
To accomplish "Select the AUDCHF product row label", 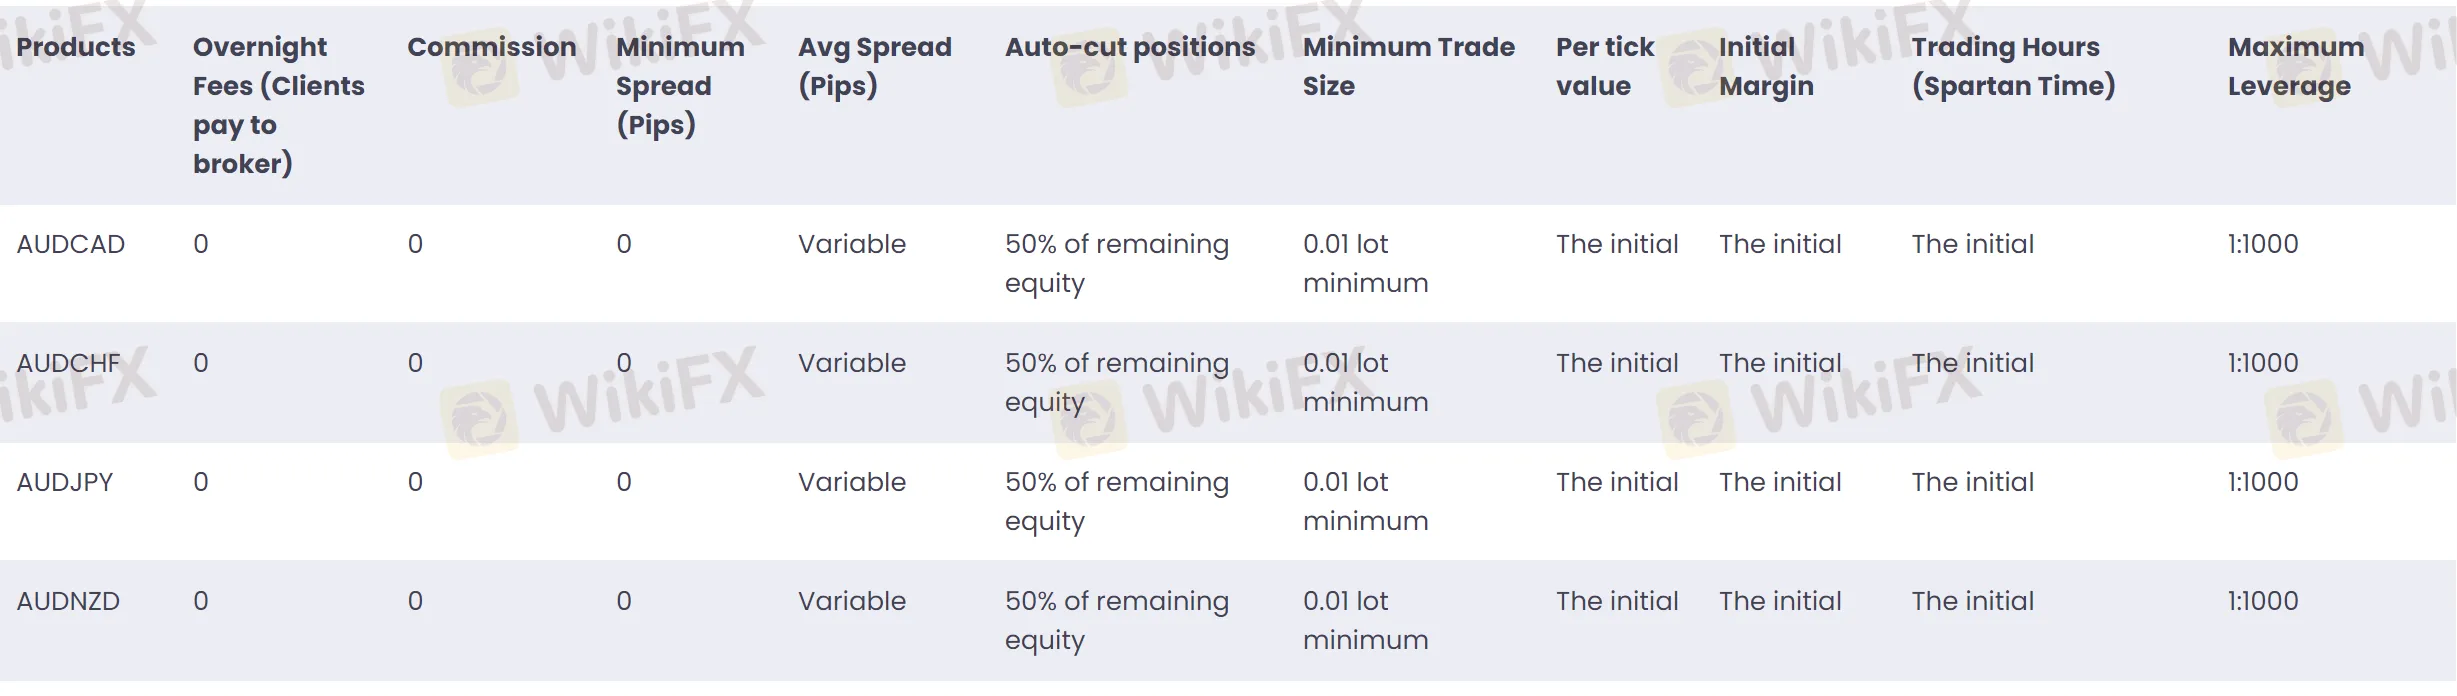I will tap(68, 363).
